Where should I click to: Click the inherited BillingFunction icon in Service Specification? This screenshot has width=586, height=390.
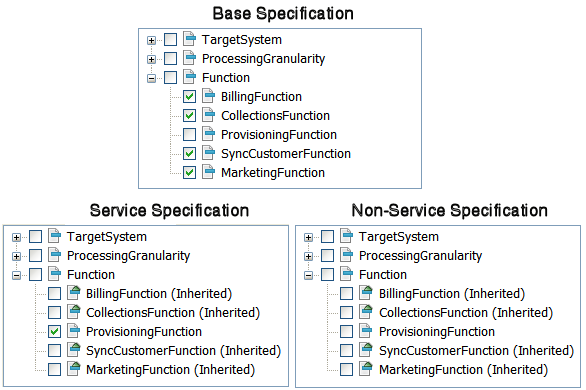(74, 293)
